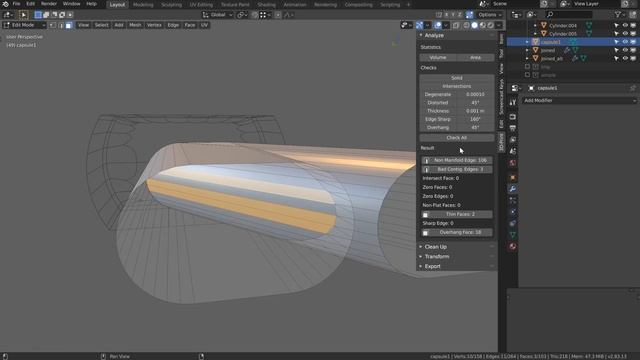Open the Render menu

click(49, 4)
